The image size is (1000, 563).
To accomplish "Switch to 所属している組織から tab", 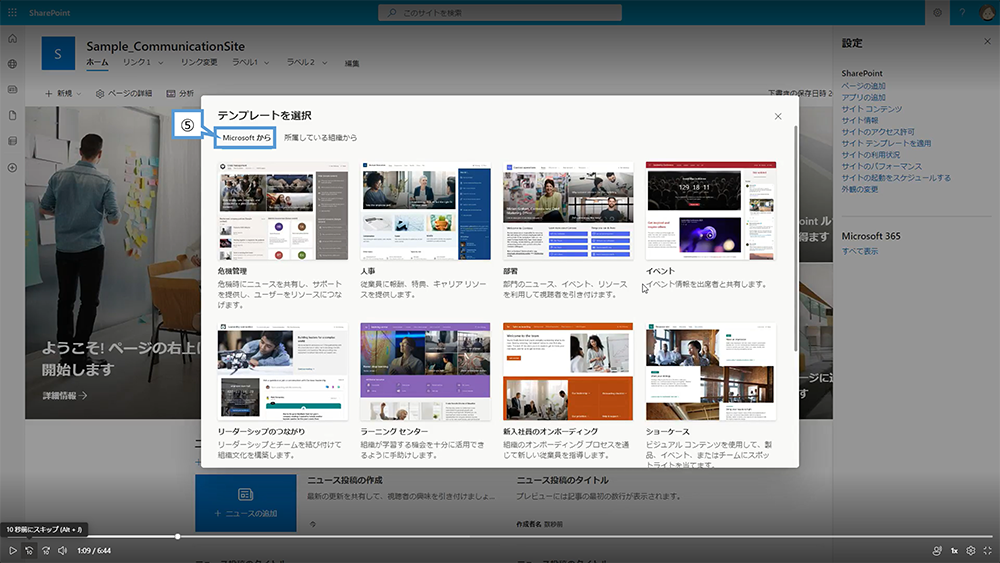I will [320, 137].
